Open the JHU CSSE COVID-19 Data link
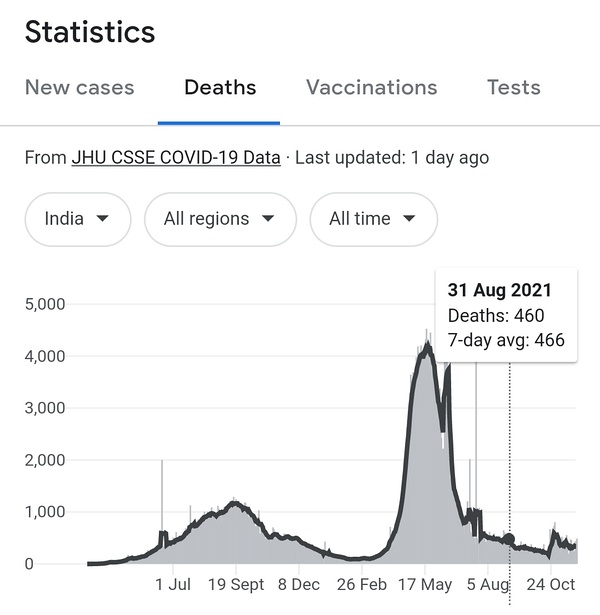Screen dimensions: 600x615 coord(176,158)
